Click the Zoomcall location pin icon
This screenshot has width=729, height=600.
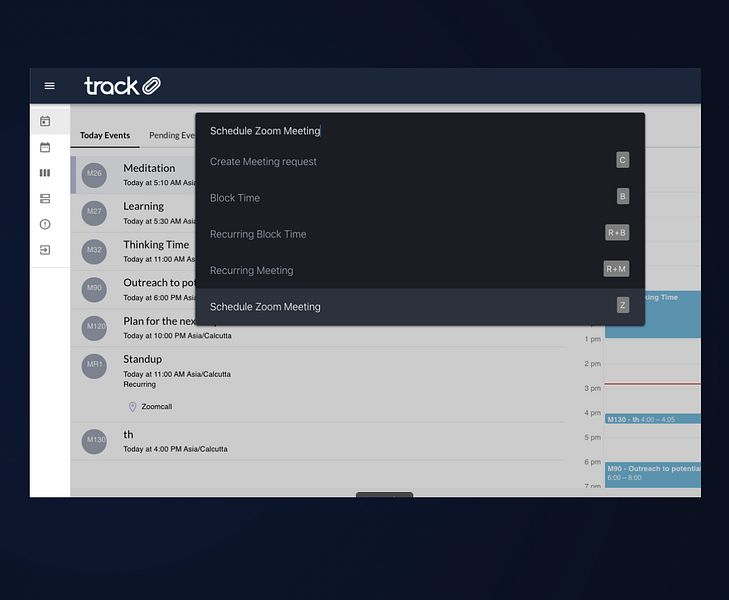tap(133, 407)
